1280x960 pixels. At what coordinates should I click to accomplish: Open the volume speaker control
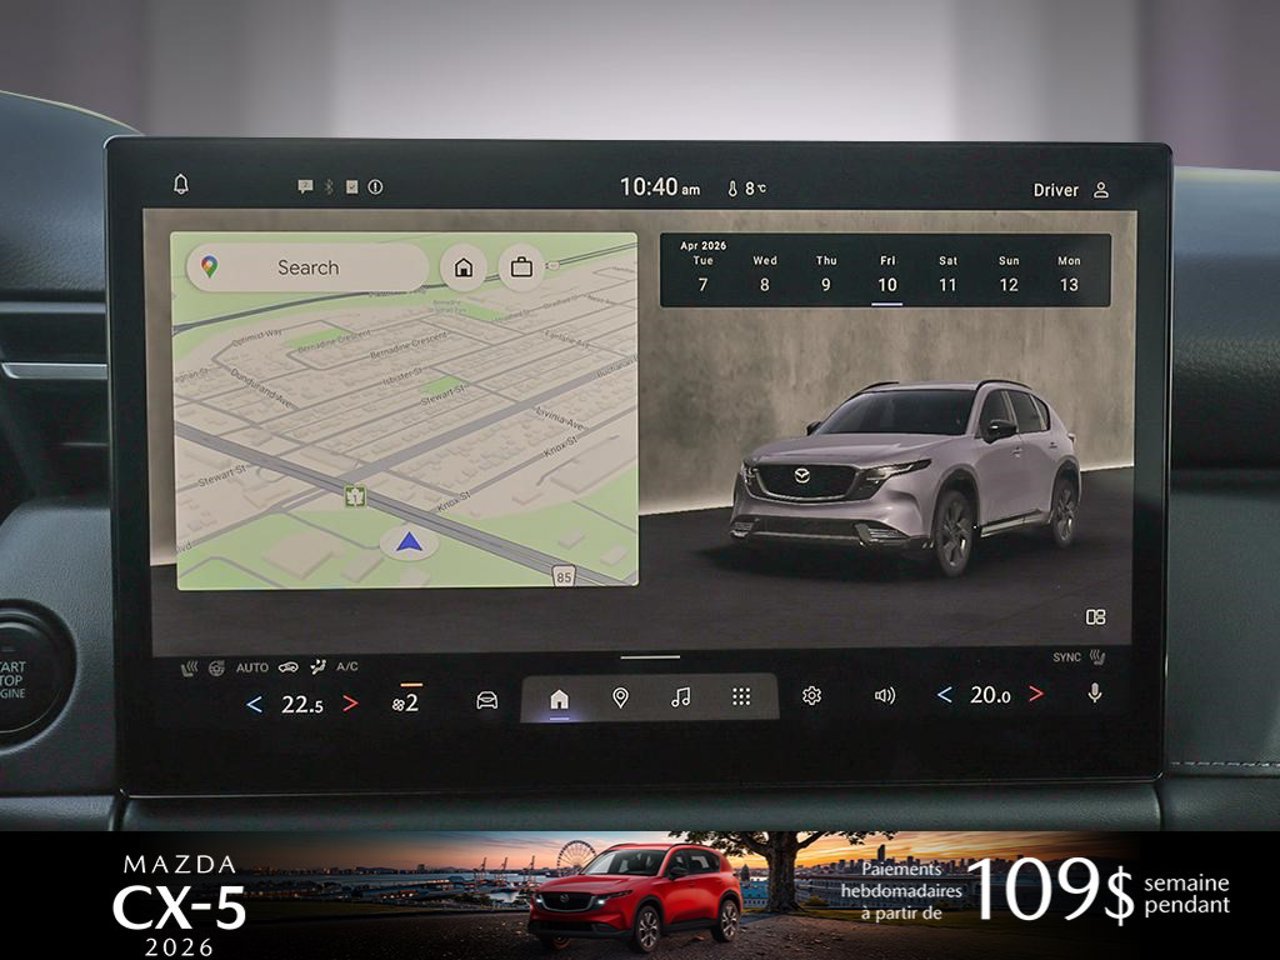click(x=885, y=695)
